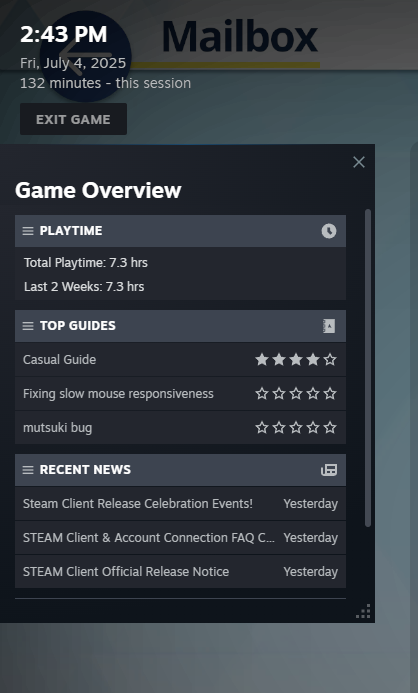
Task: Click the mutsuki bug star rating
Action: [296, 428]
